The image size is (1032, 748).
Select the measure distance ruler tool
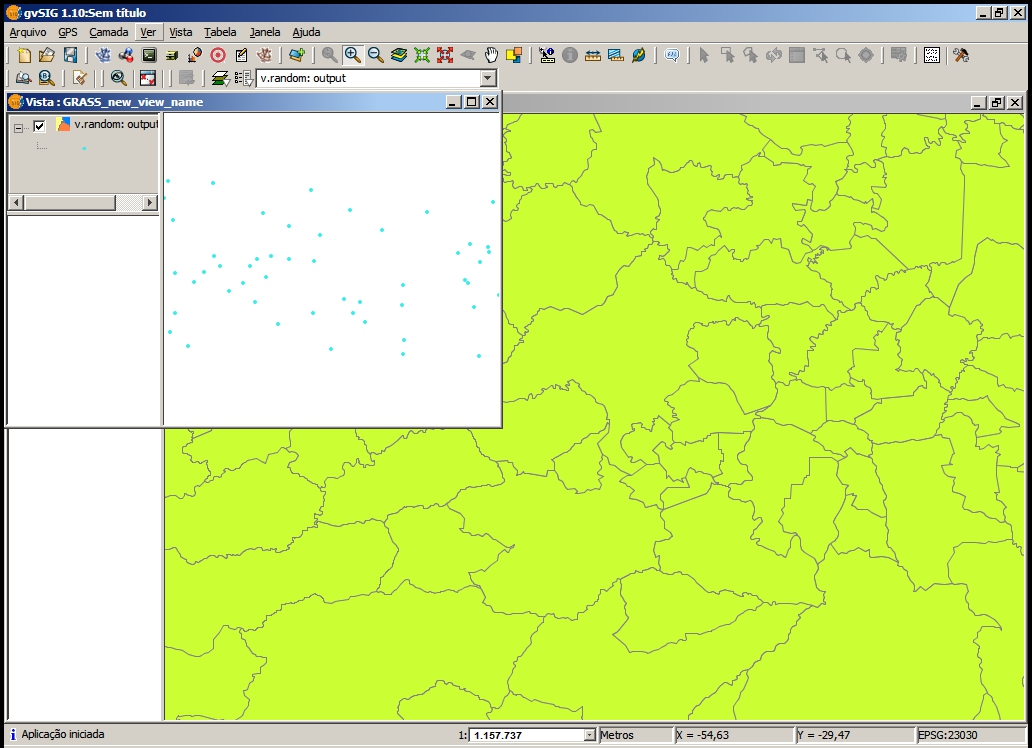(592, 55)
